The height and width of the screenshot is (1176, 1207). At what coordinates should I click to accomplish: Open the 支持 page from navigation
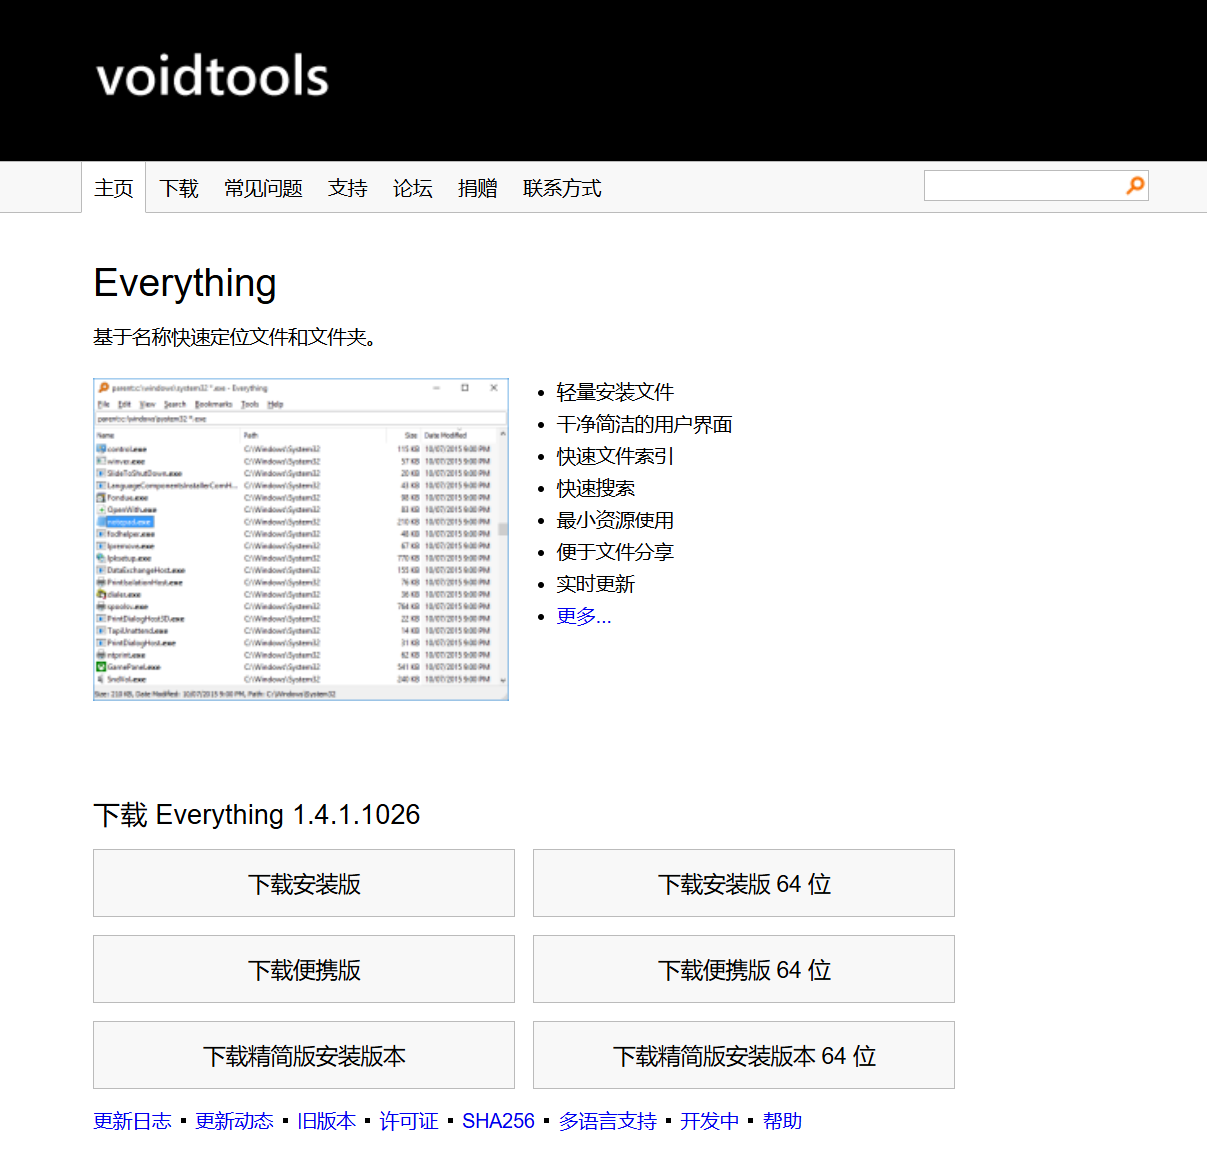347,188
